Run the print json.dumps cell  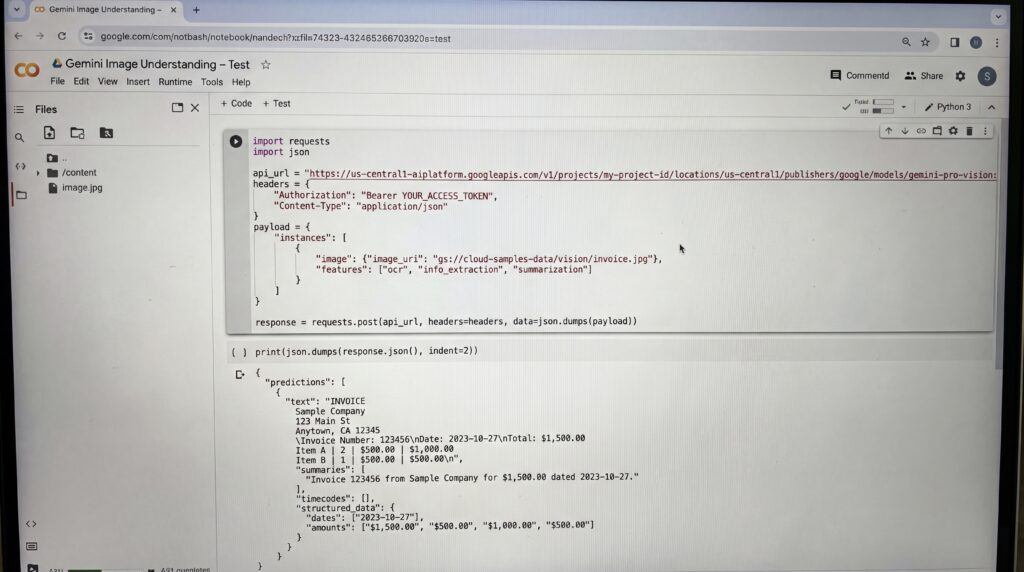(240, 352)
